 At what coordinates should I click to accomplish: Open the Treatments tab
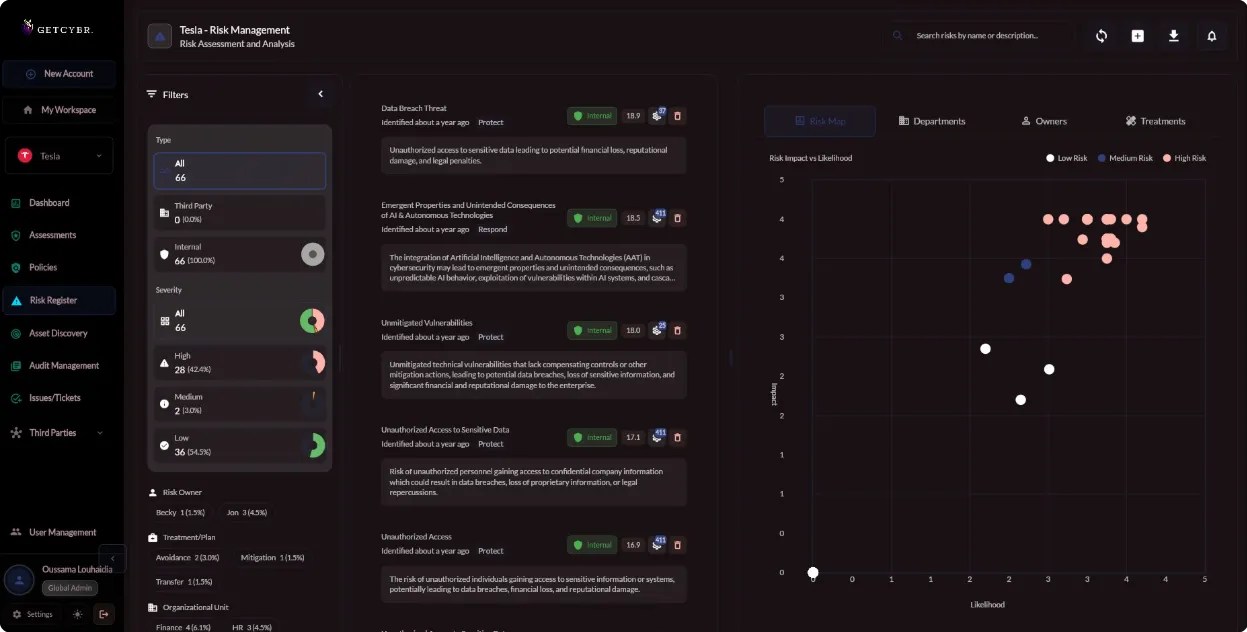click(x=1155, y=121)
